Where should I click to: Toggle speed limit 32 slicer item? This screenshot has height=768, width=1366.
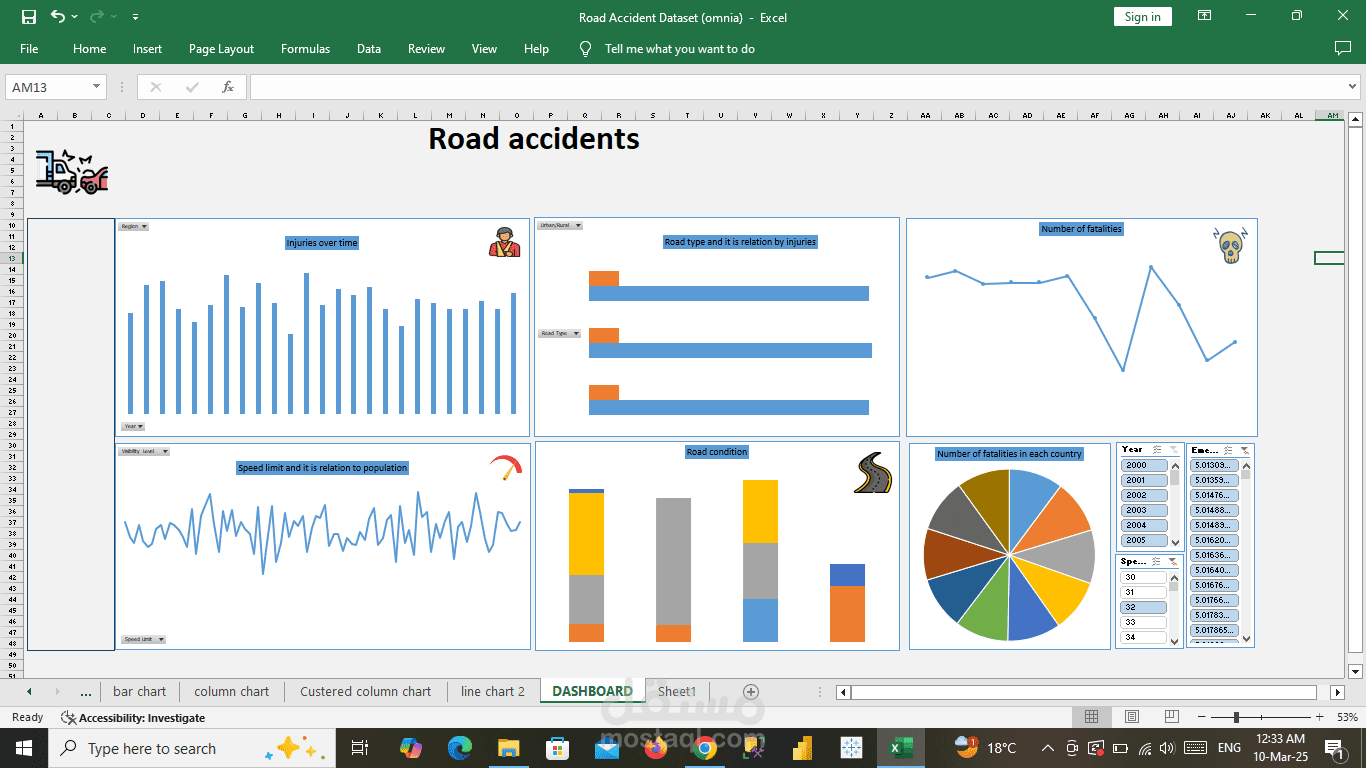coord(1143,607)
